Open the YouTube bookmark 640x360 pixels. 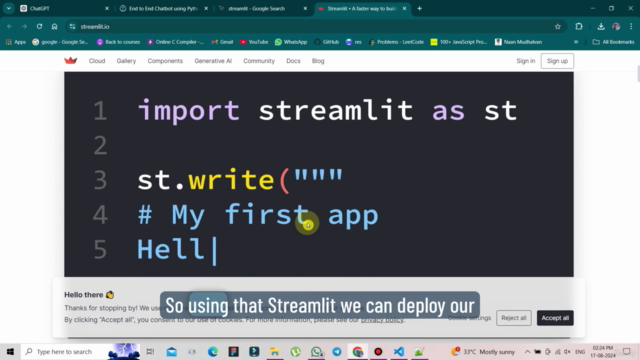254,42
